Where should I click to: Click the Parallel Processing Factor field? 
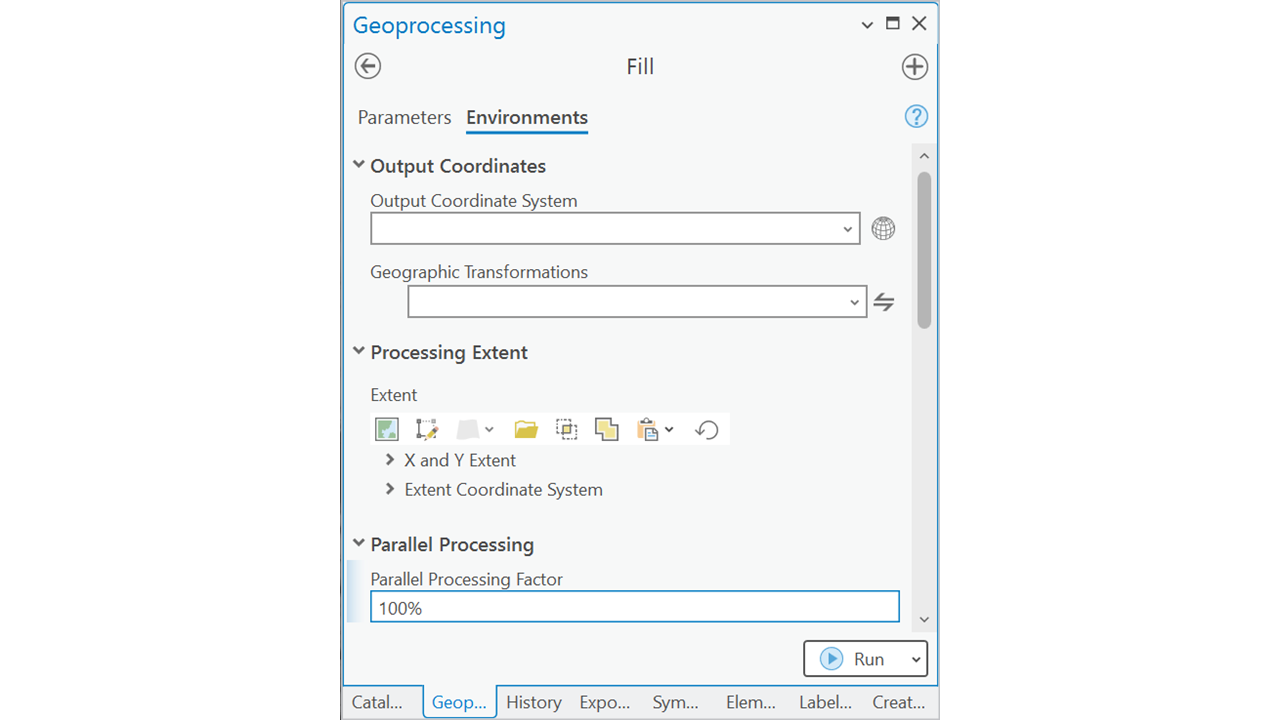pos(634,607)
